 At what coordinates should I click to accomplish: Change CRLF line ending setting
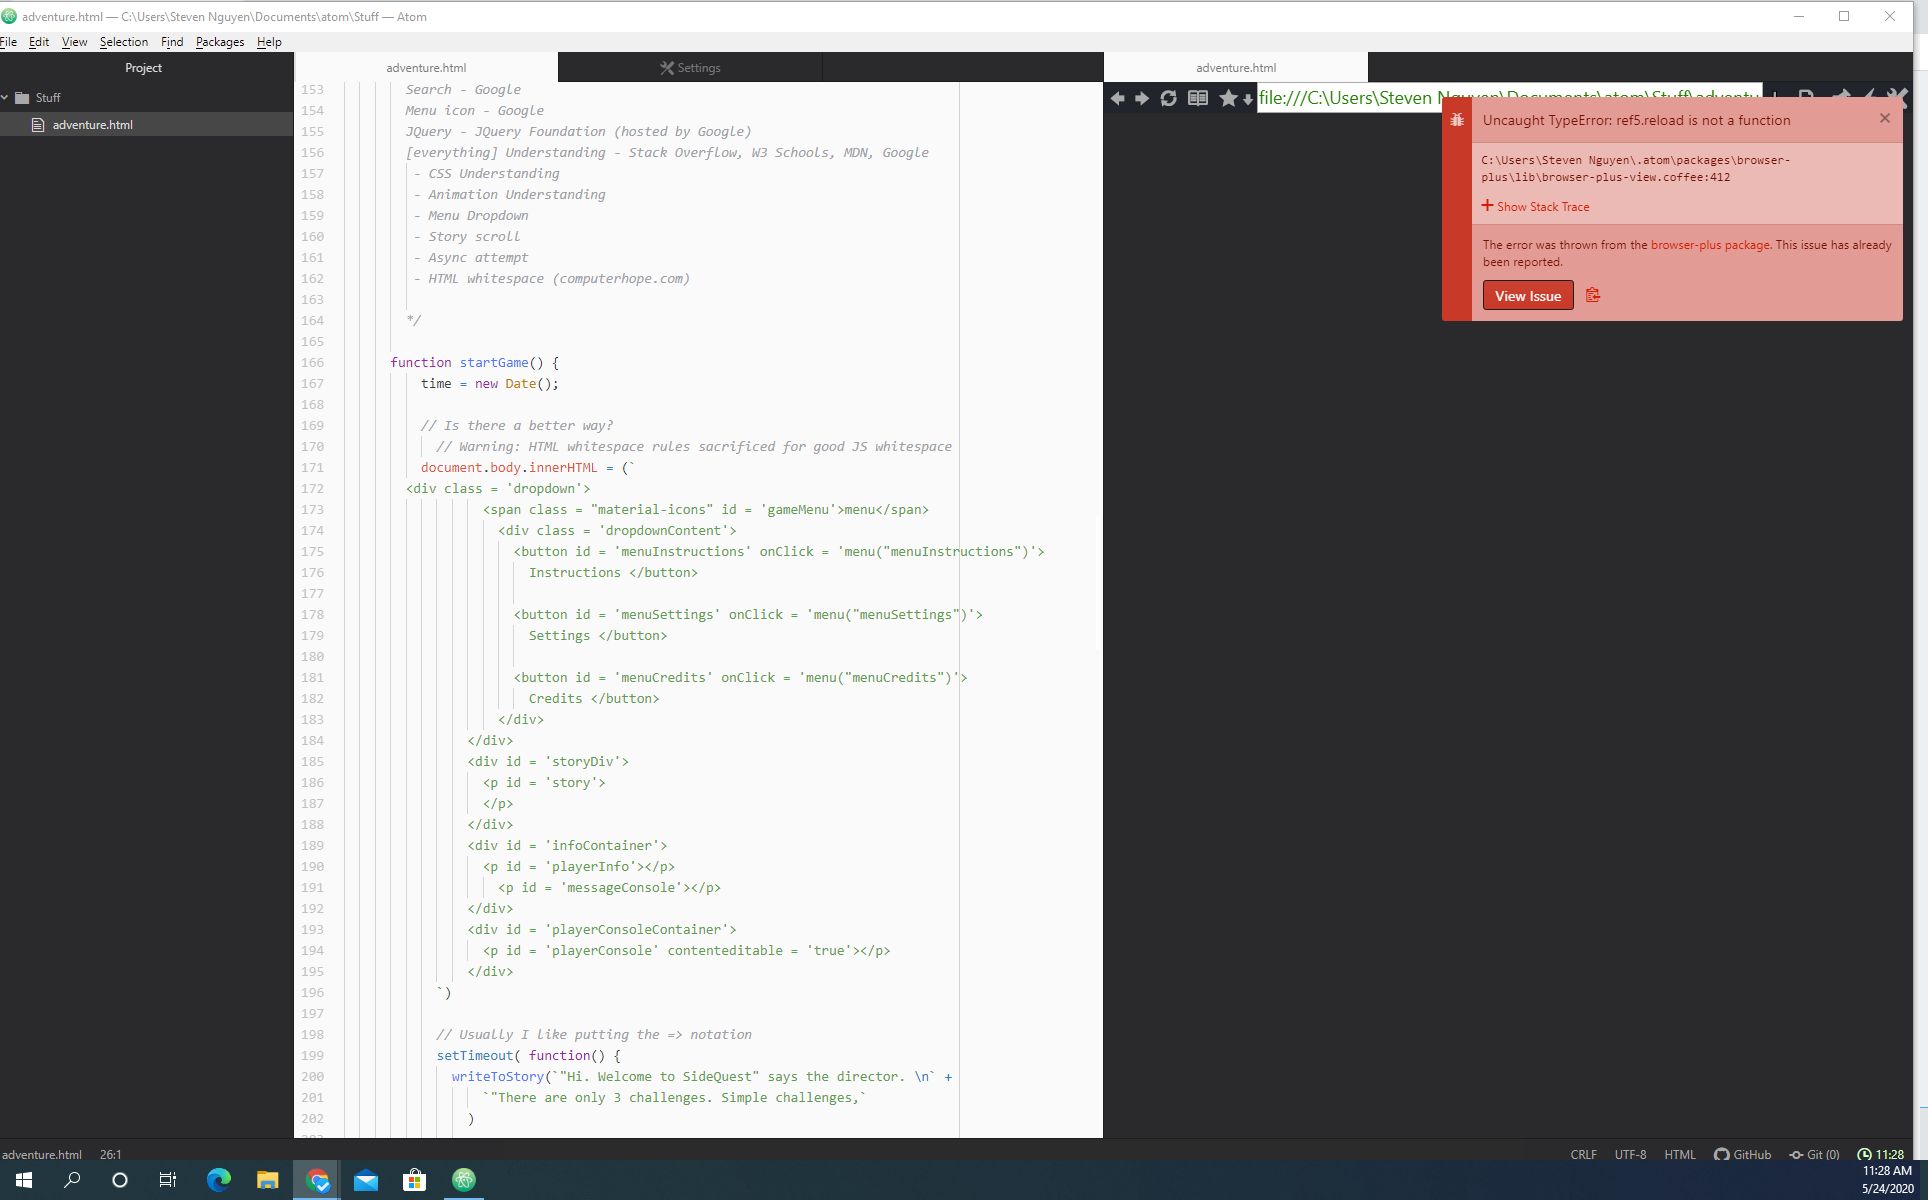click(x=1583, y=1154)
